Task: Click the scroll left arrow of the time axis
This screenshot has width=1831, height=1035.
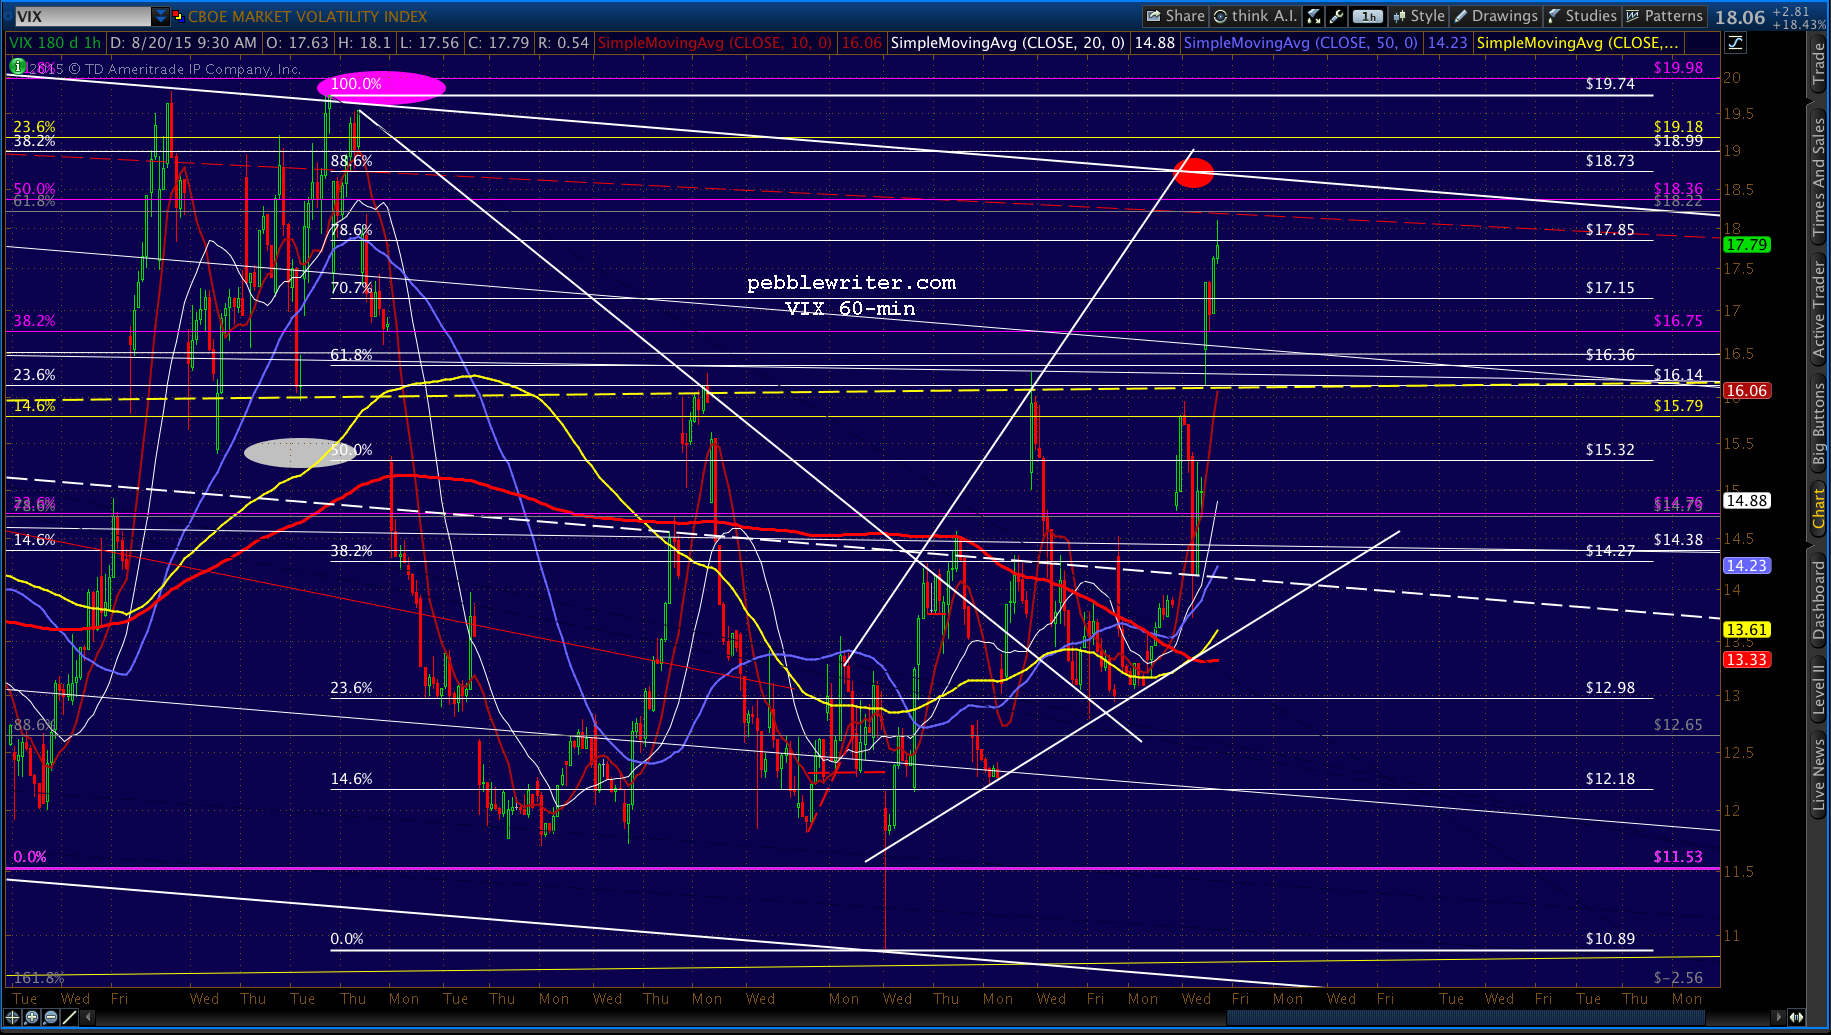Action: click(88, 1017)
